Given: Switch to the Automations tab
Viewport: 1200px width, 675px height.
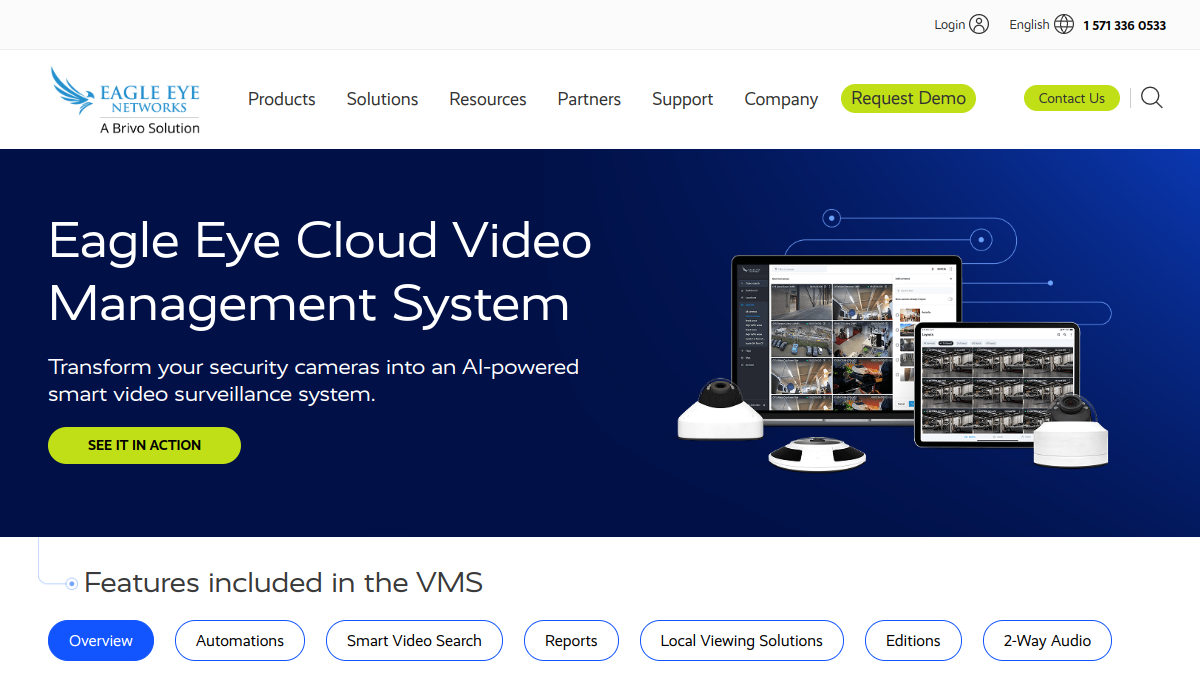Looking at the screenshot, I should tap(240, 641).
